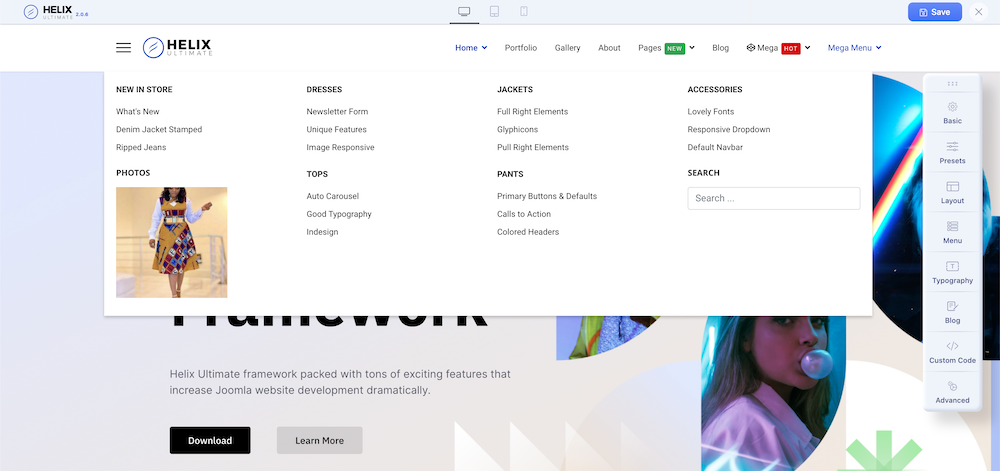Go to the About menu item
This screenshot has height=471, width=1000.
(609, 48)
